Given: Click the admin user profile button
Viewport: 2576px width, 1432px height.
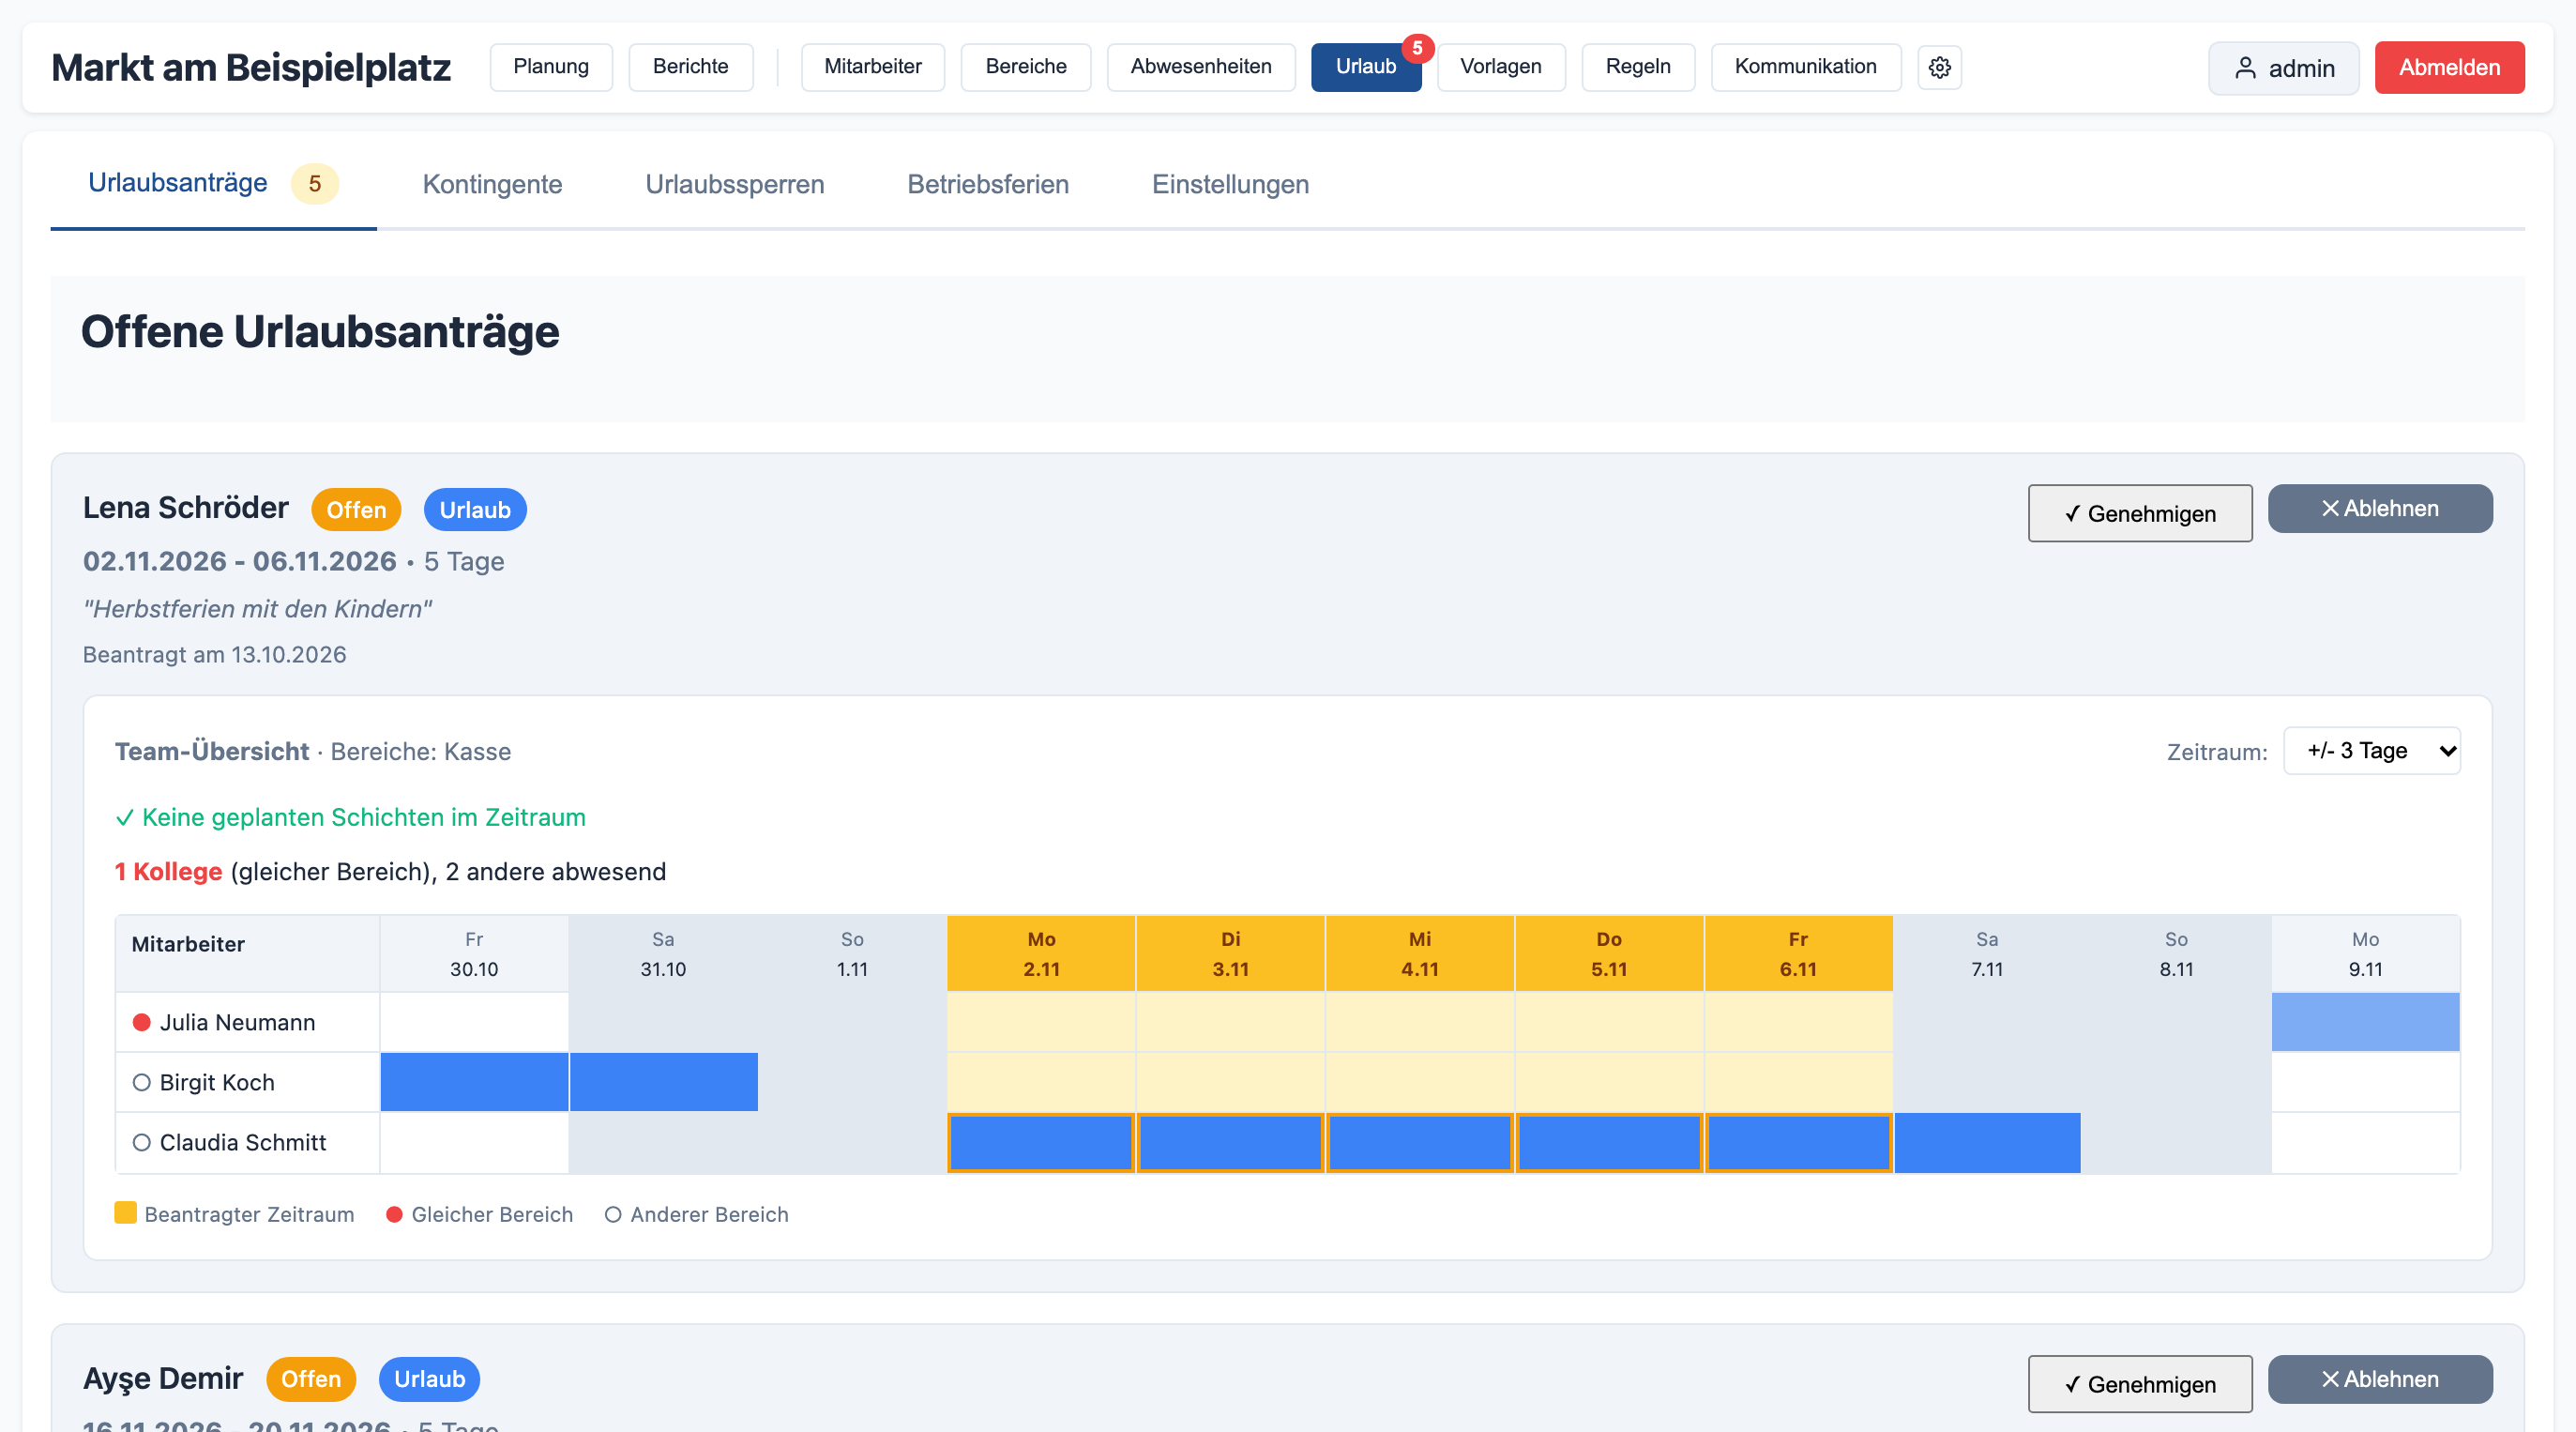Looking at the screenshot, I should [2283, 68].
